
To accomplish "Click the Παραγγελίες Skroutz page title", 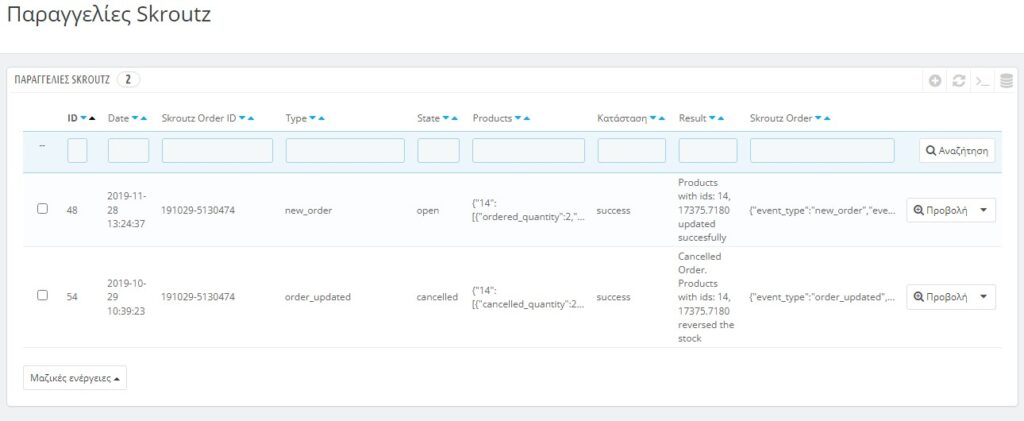I will 109,14.
